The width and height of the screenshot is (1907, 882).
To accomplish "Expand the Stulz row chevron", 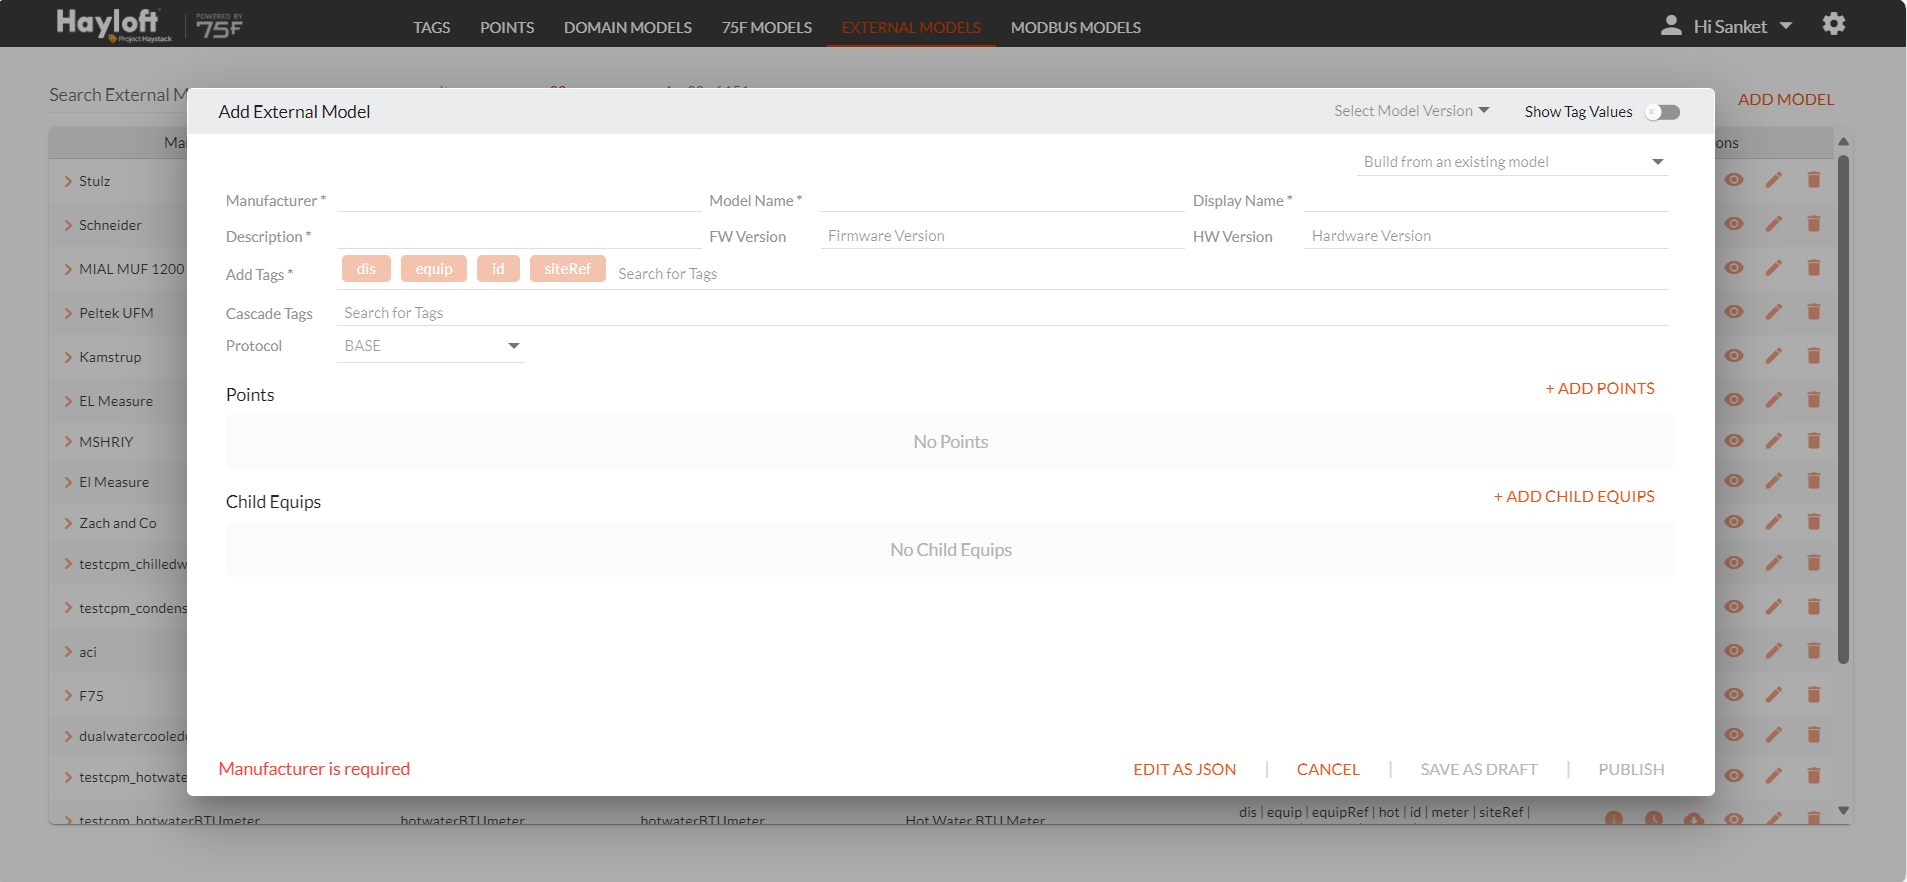I will click(68, 181).
